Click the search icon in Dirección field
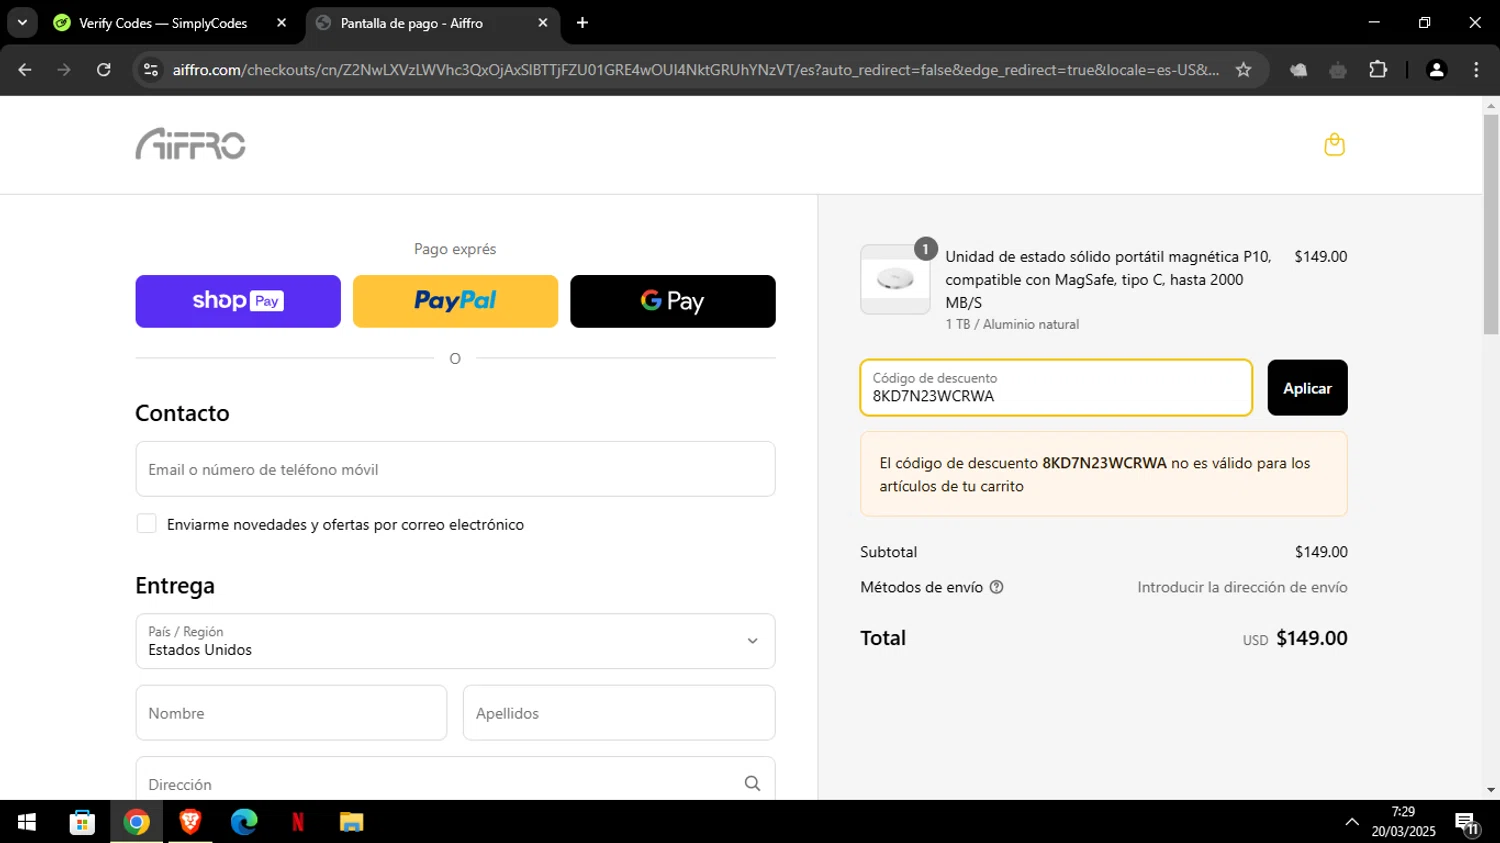This screenshot has height=843, width=1500. click(x=752, y=784)
